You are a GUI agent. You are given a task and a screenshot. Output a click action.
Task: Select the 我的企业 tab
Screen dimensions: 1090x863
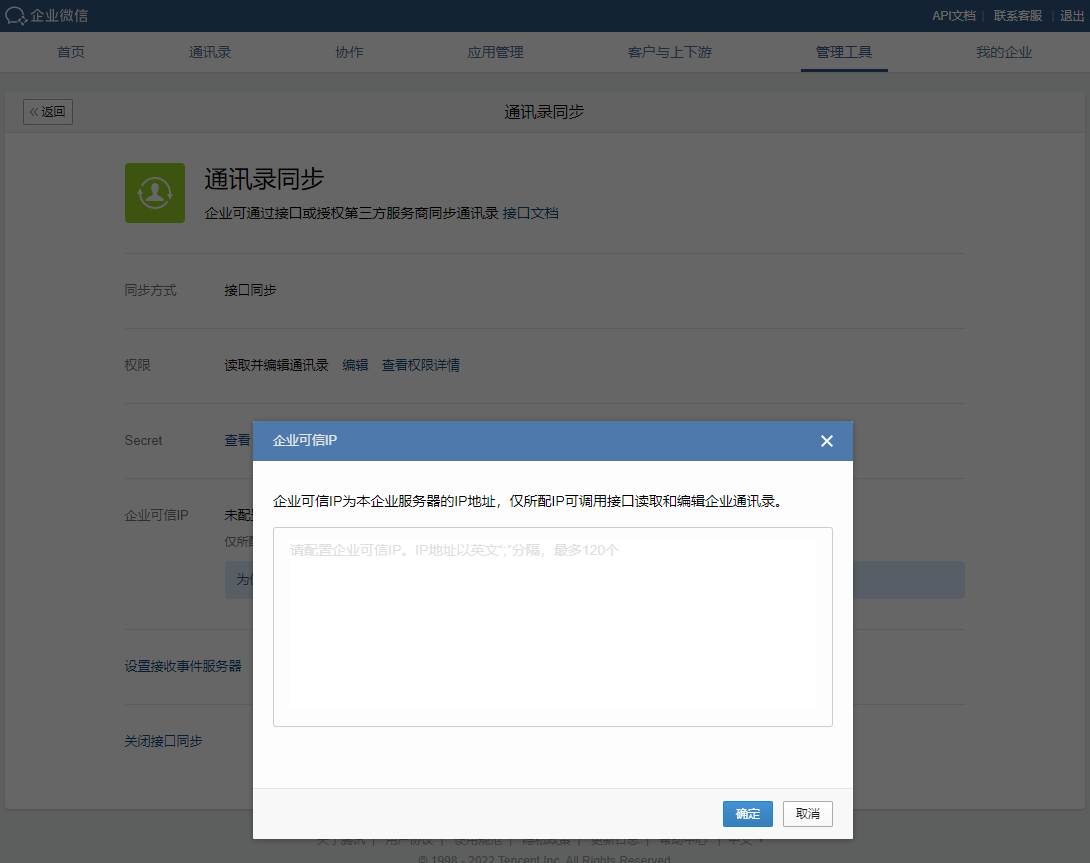pos(1004,53)
